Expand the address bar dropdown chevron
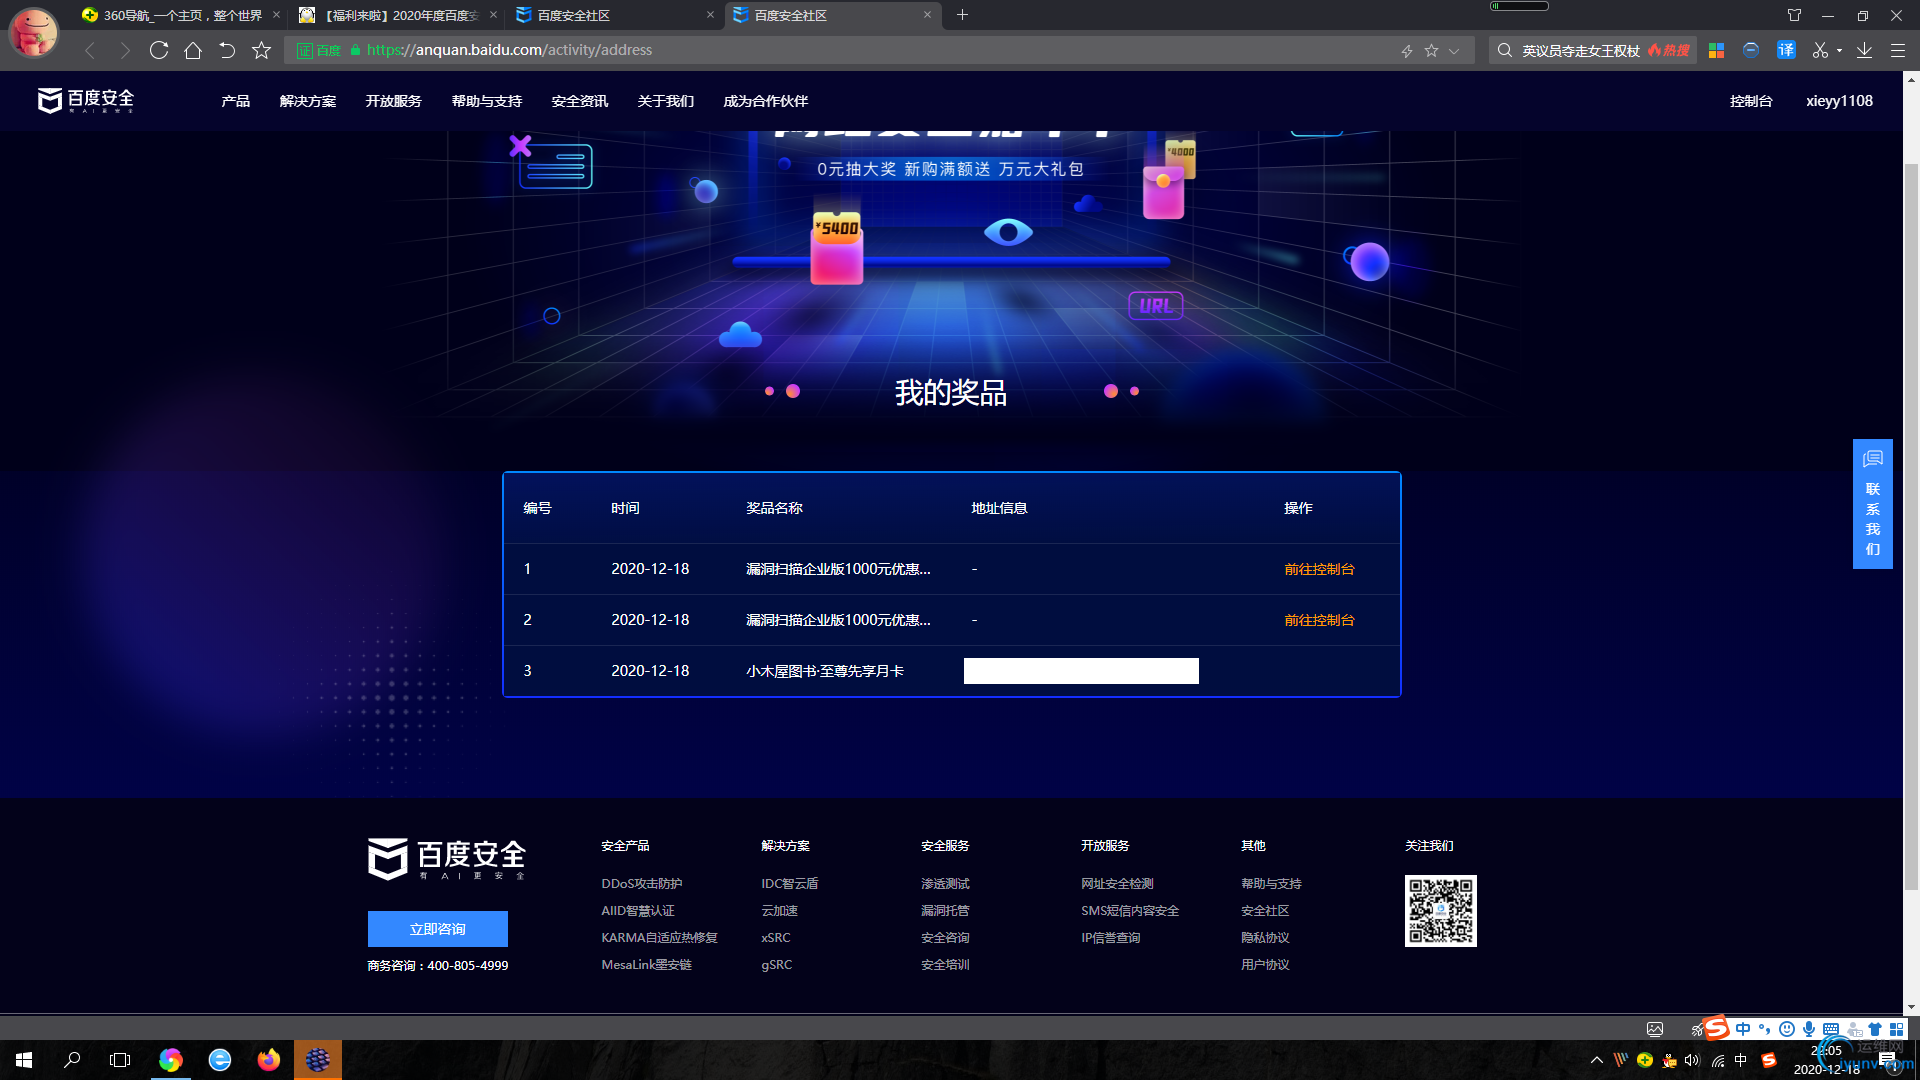Screen dimensions: 1920x1080 pos(1454,50)
